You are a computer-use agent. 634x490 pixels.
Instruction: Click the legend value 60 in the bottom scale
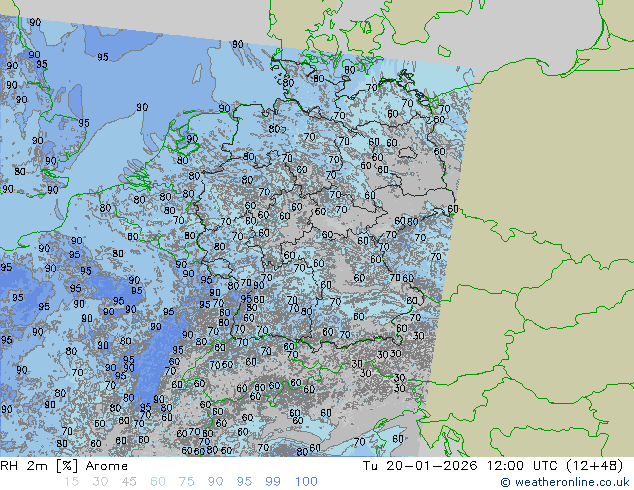click(x=158, y=482)
